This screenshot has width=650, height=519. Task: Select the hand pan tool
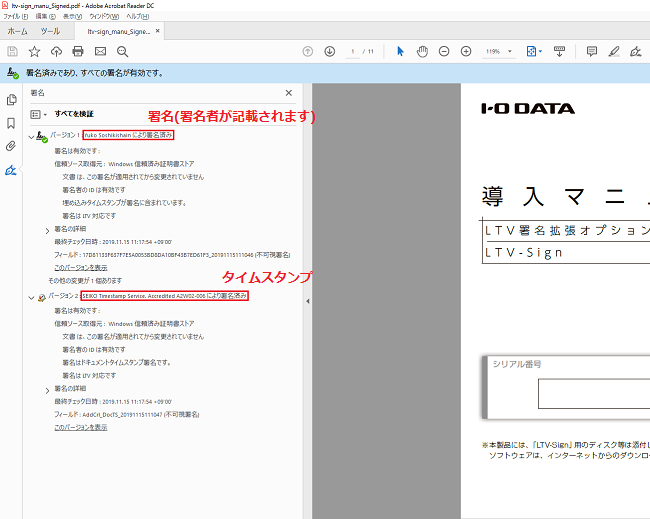(x=422, y=51)
